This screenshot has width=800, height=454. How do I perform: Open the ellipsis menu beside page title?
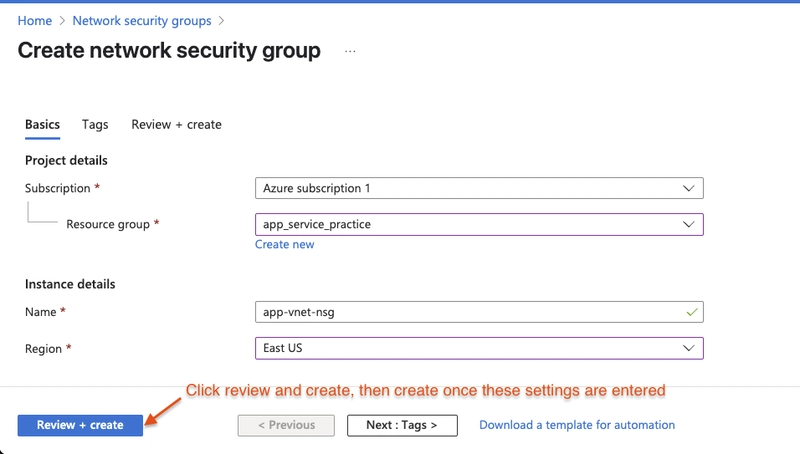tap(350, 52)
